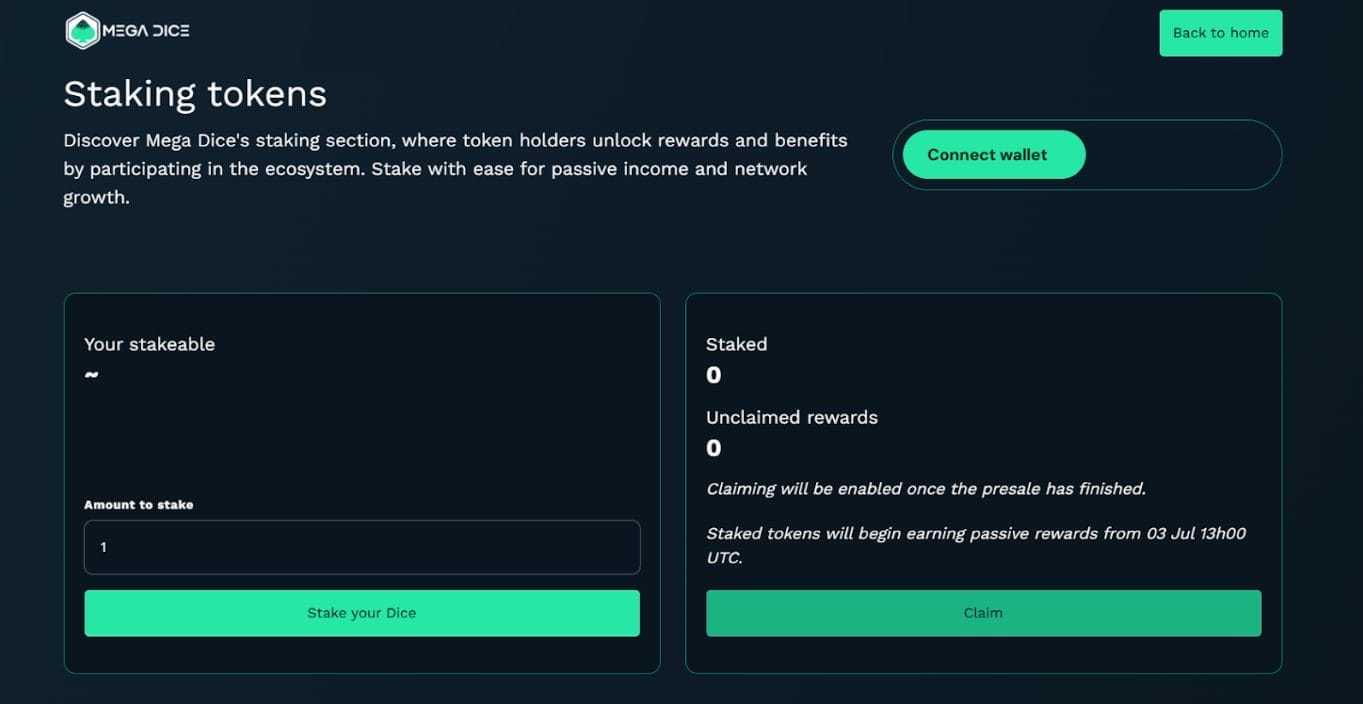Click the Mega Dice hexagon logo icon

tap(82, 31)
